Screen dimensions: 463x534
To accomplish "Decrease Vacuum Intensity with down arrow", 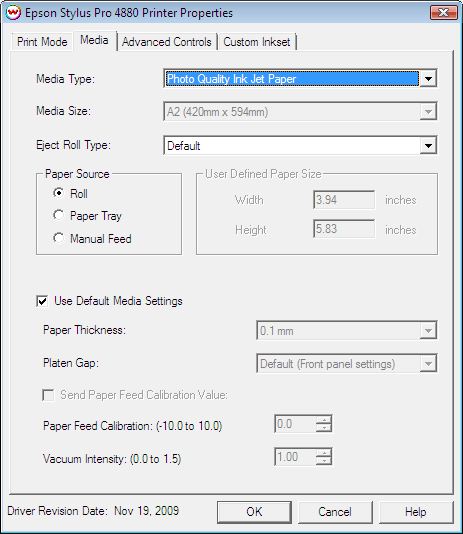I will pyautogui.click(x=324, y=461).
